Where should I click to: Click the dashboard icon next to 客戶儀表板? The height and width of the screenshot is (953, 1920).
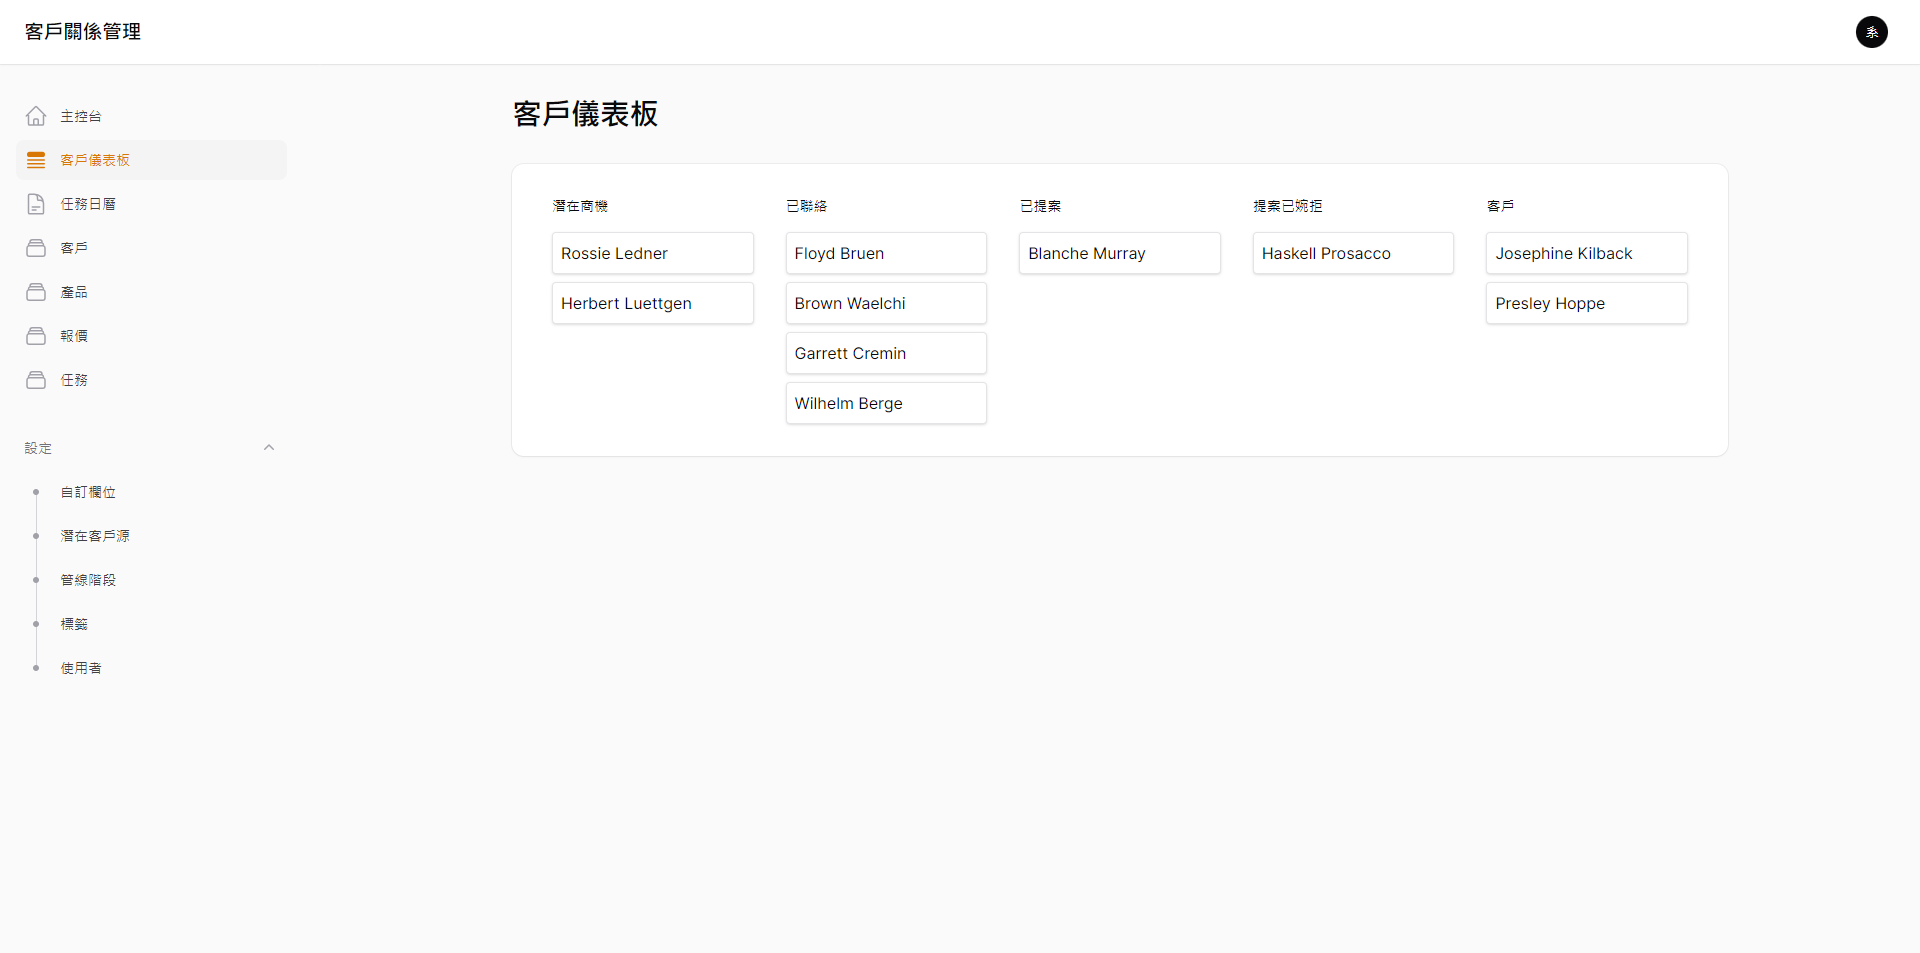(x=36, y=159)
